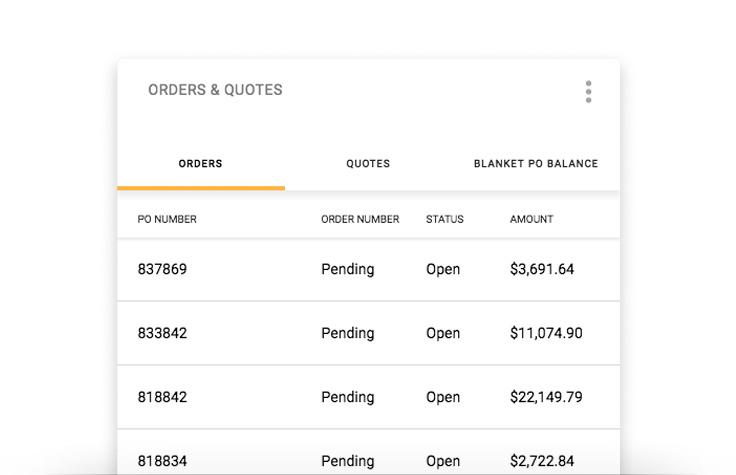
Task: Sort by PO Number column header
Action: coord(167,219)
